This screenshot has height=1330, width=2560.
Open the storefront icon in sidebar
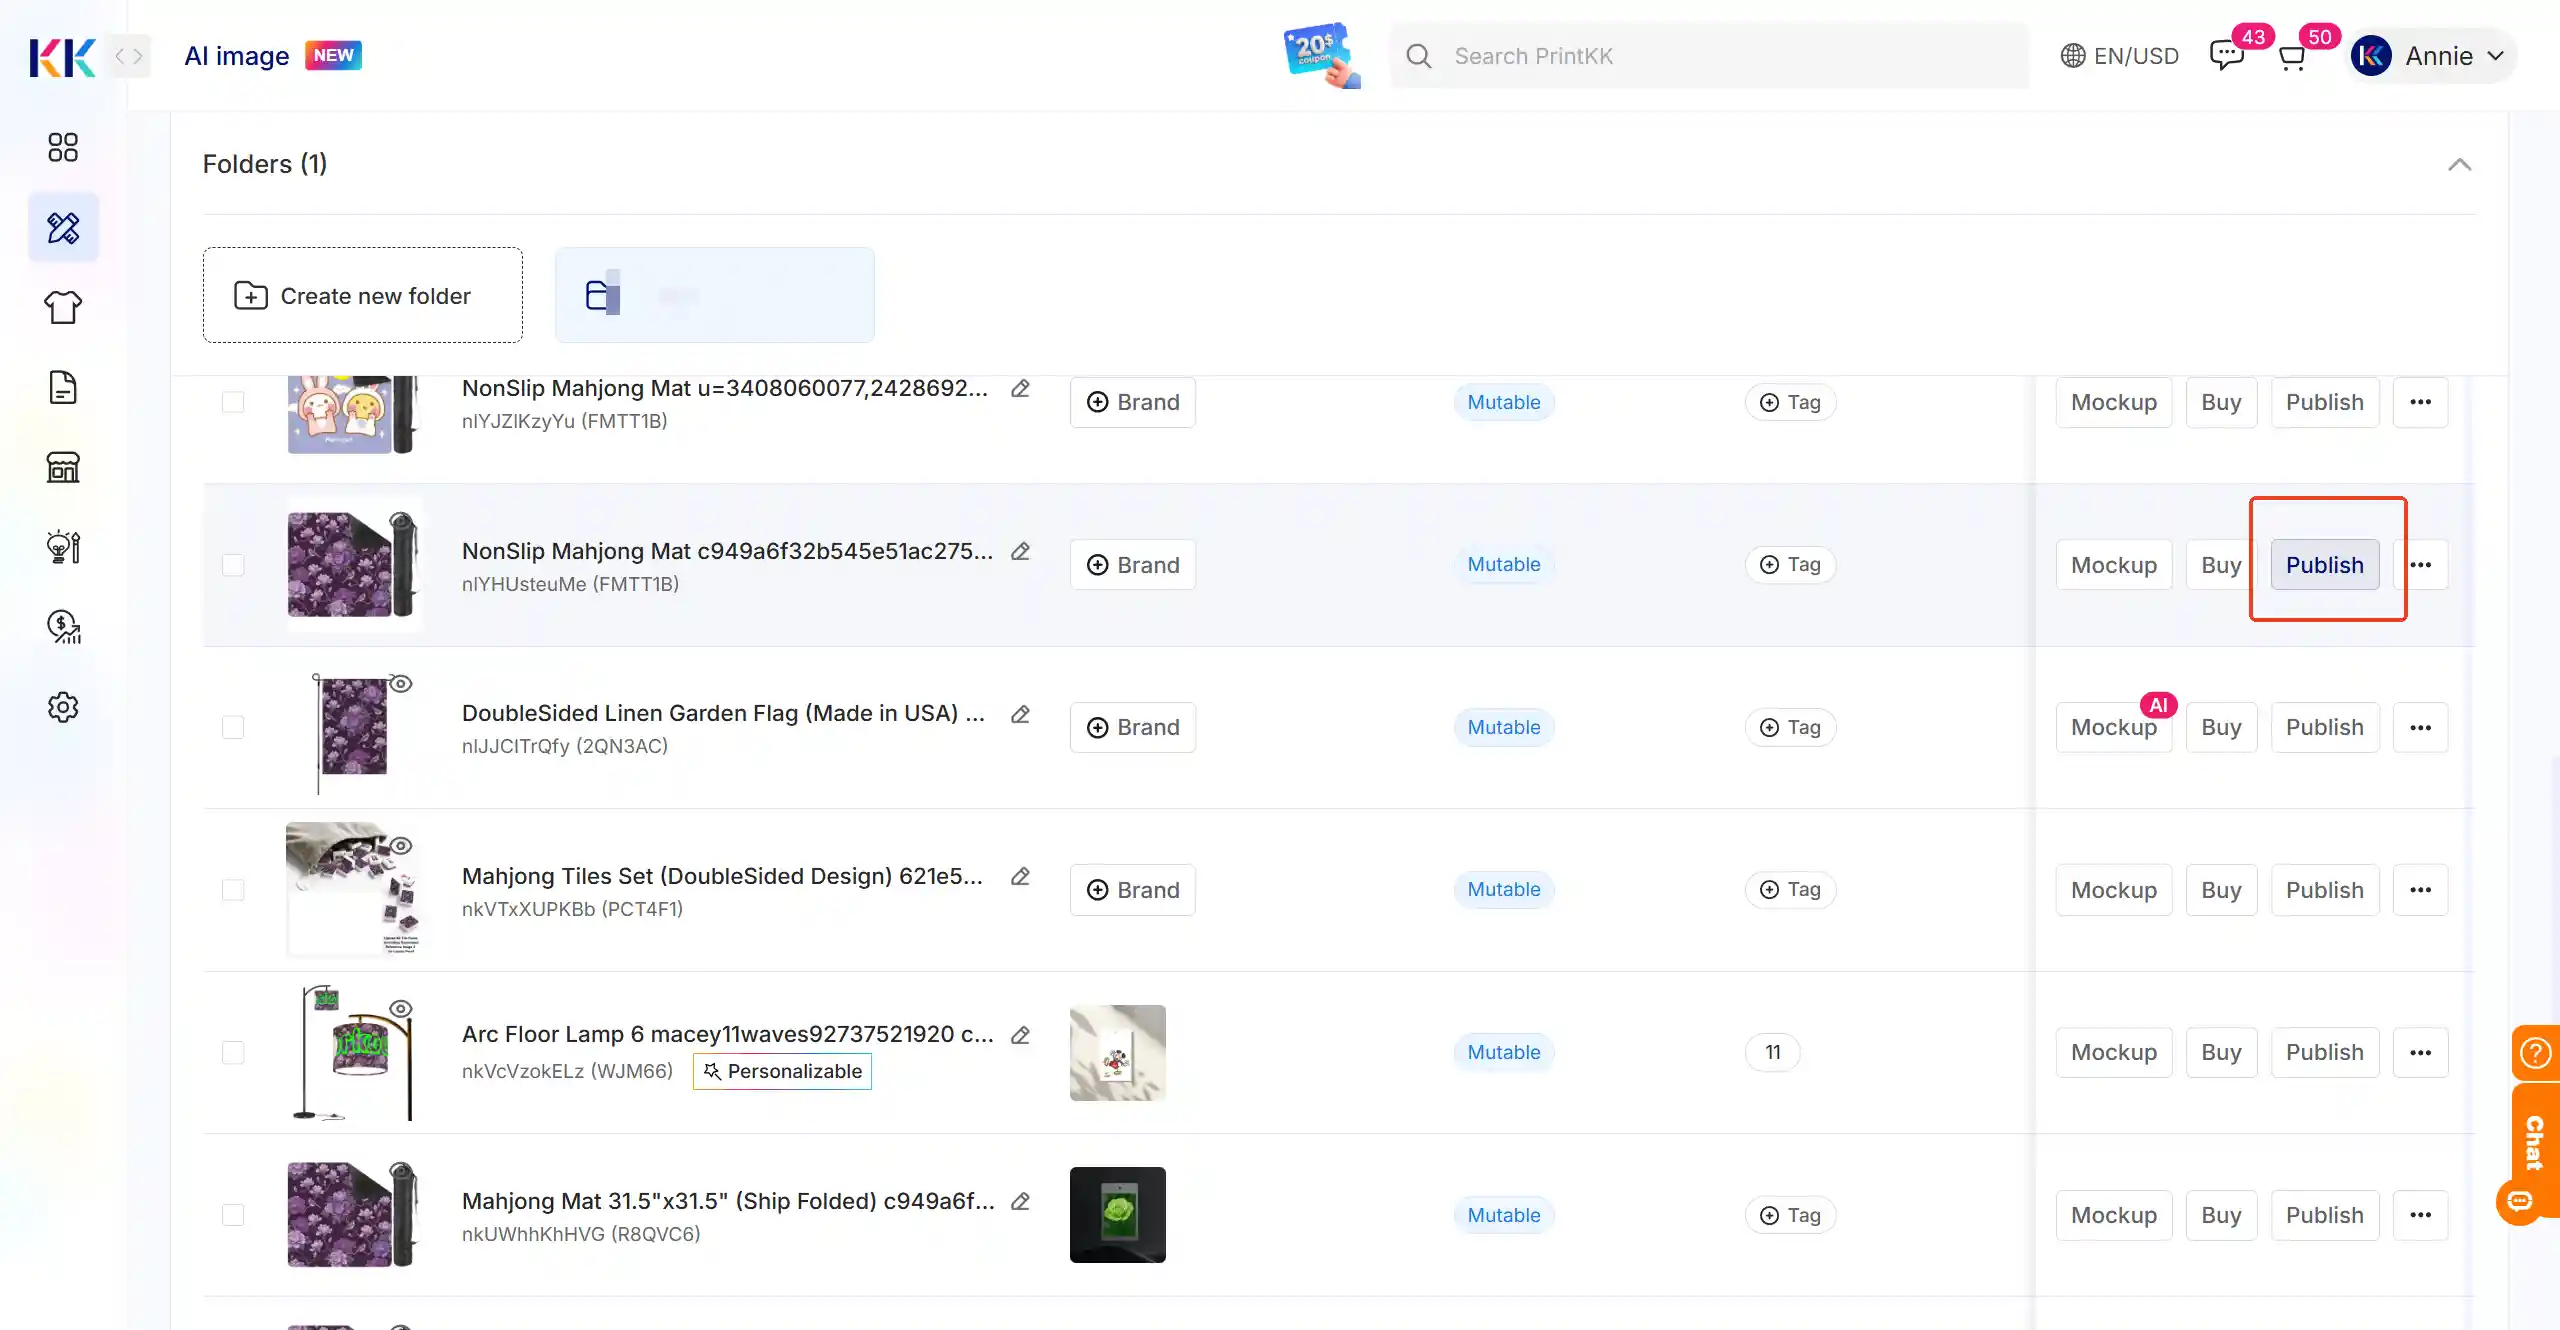(63, 467)
